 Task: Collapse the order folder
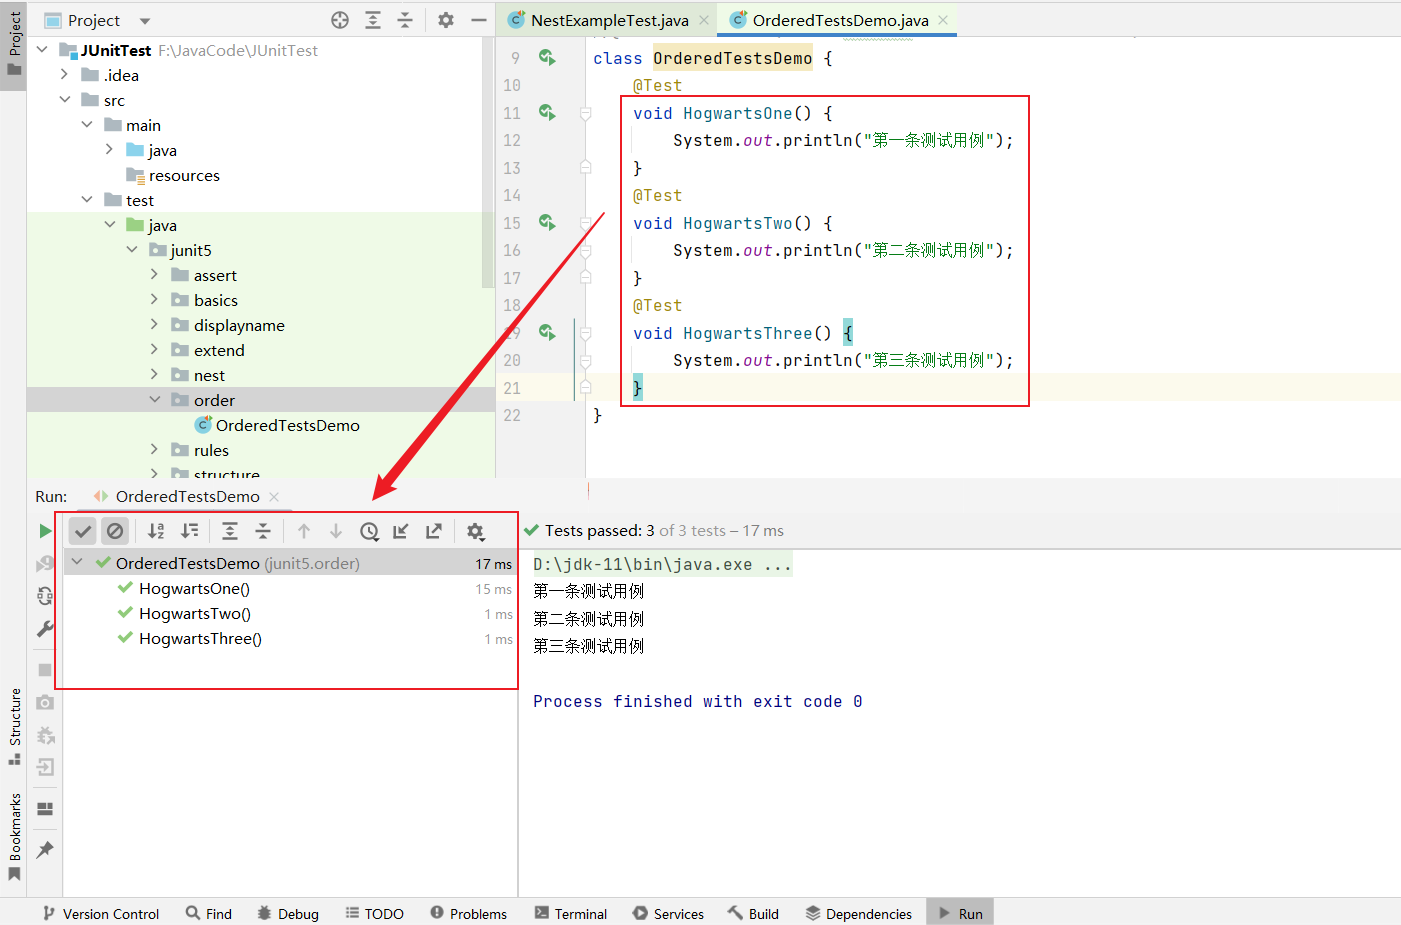point(154,400)
